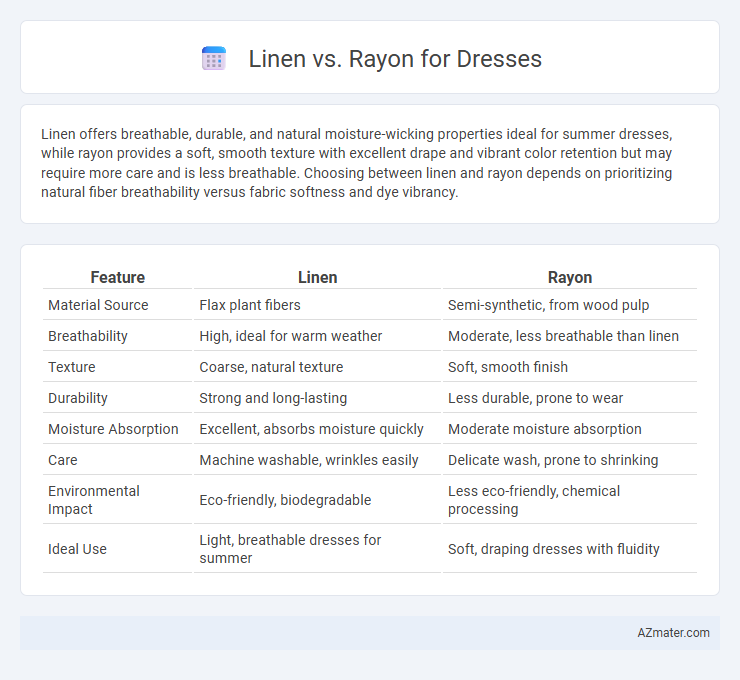740x680 pixels.
Task: Click the 'Linen vs. Rayon for Dresses' title
Action: [x=395, y=59]
